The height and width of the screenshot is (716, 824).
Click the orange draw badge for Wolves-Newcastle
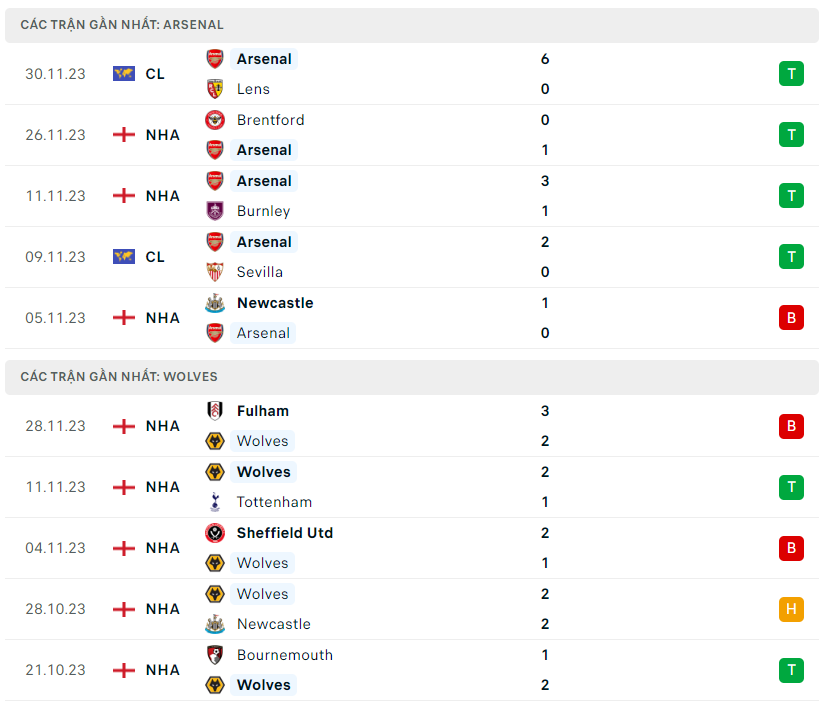(791, 609)
